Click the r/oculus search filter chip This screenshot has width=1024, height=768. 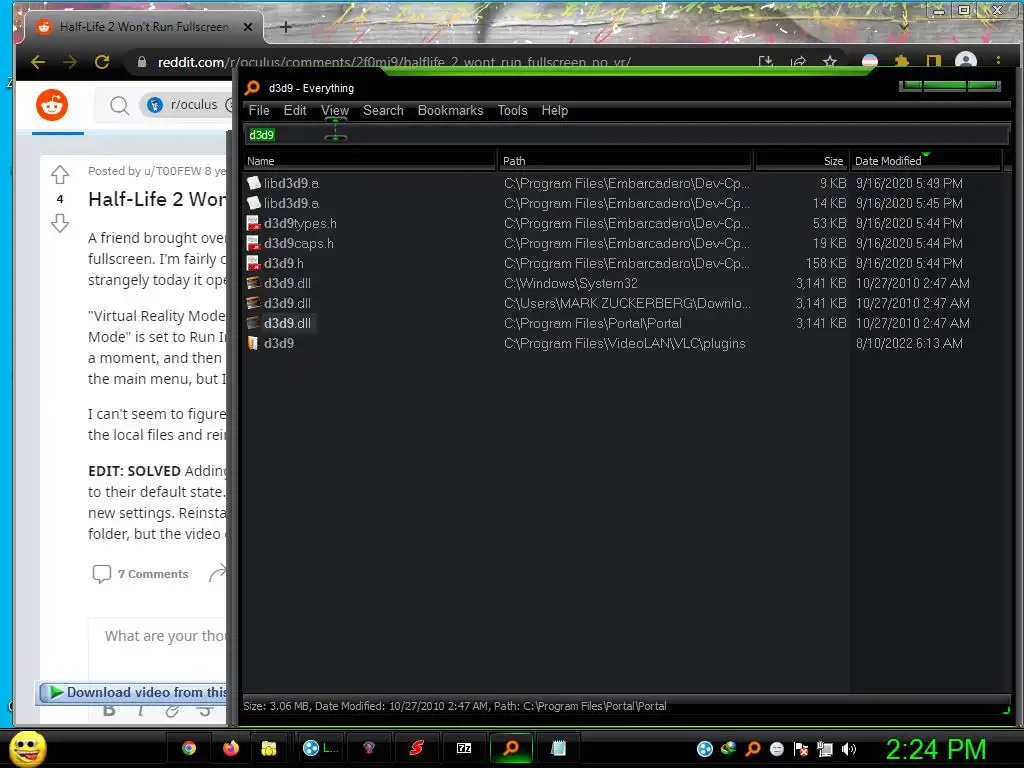click(x=185, y=104)
